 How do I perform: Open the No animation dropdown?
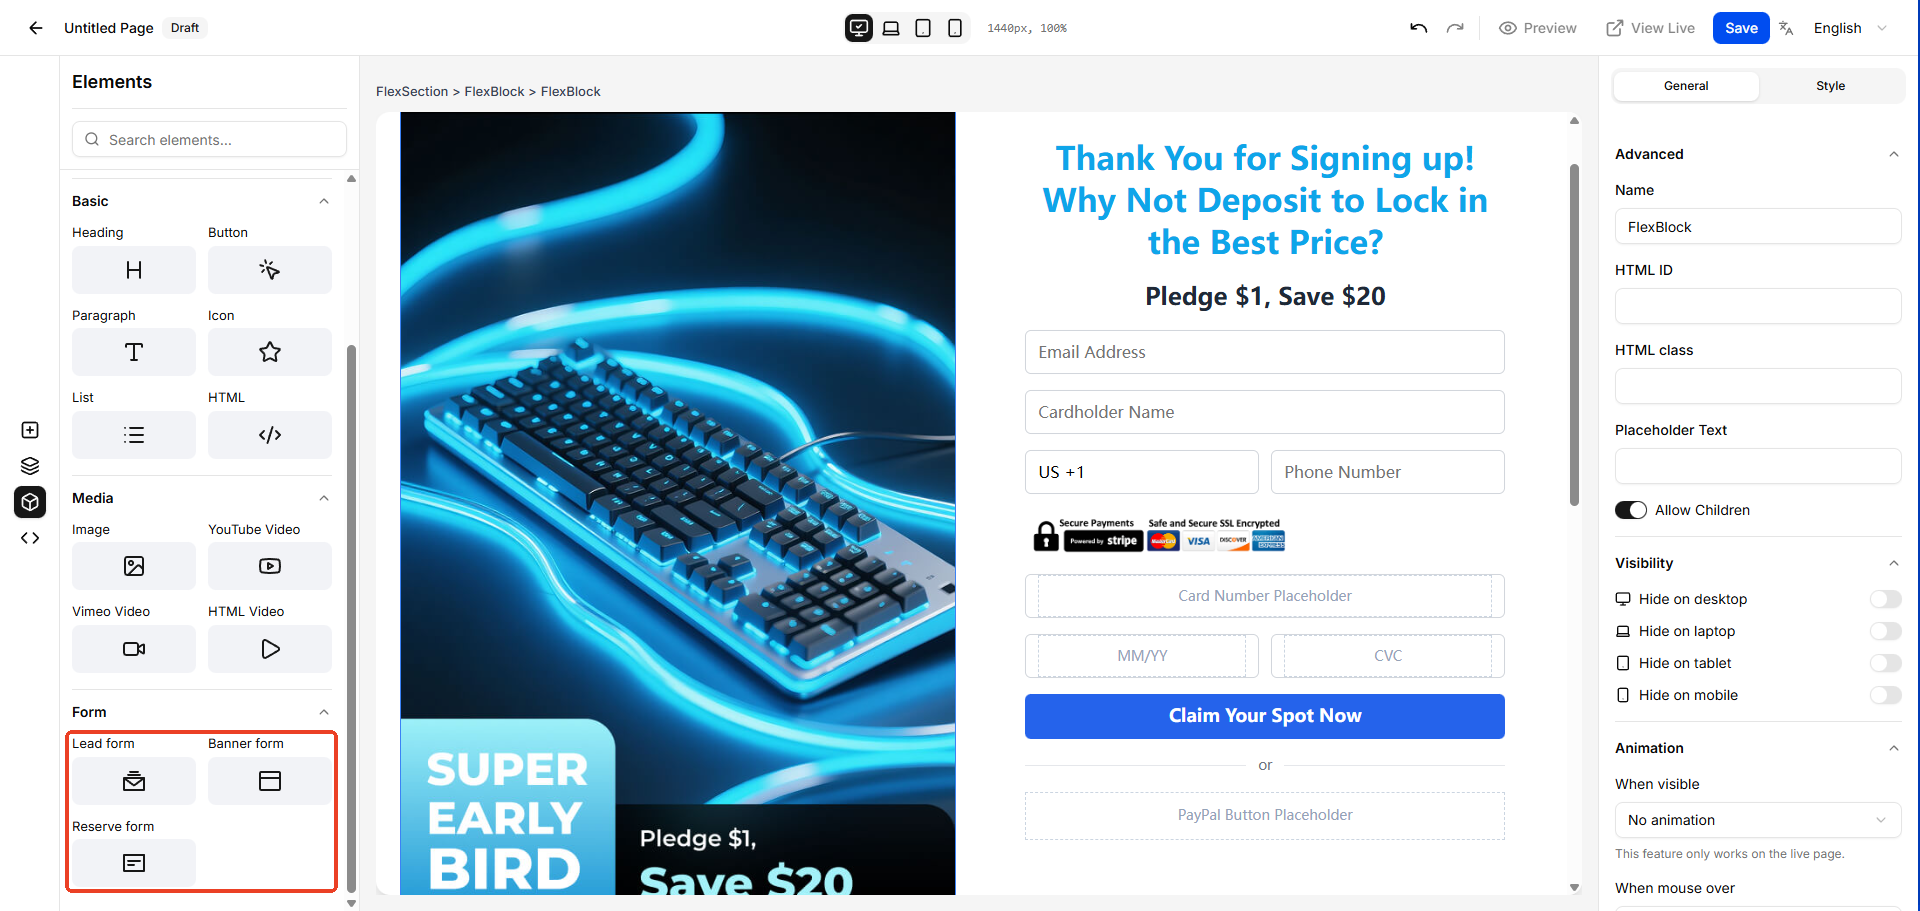(x=1757, y=820)
